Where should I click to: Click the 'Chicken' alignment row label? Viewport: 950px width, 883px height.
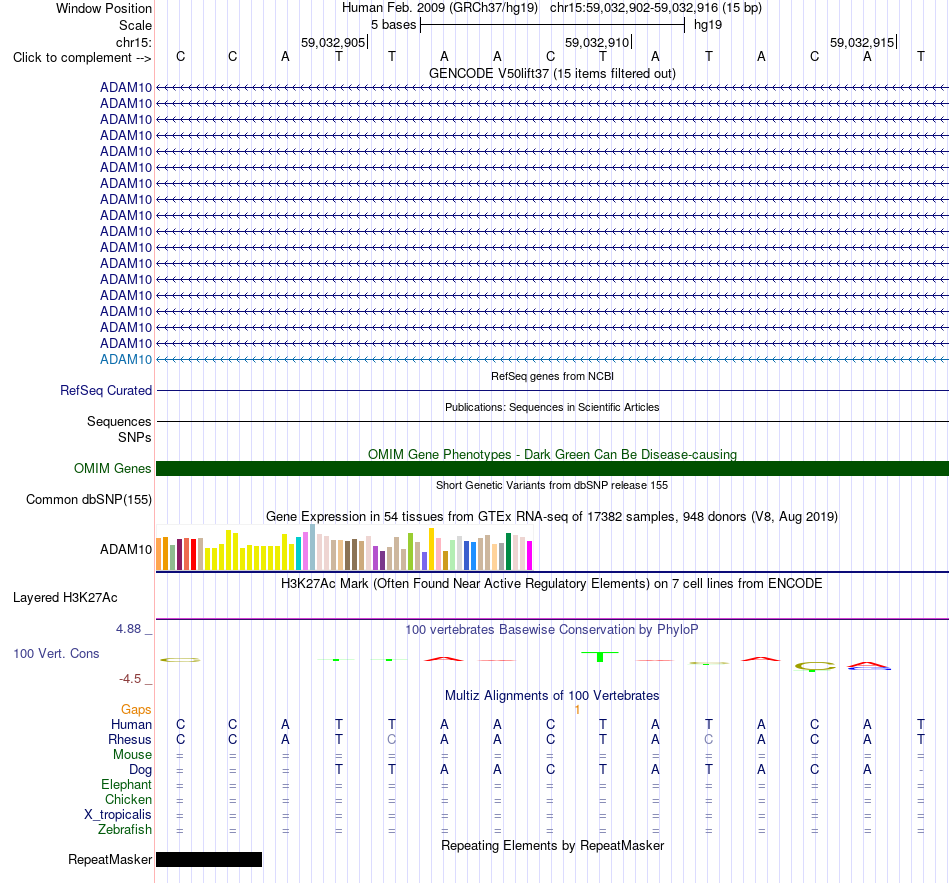pos(128,799)
